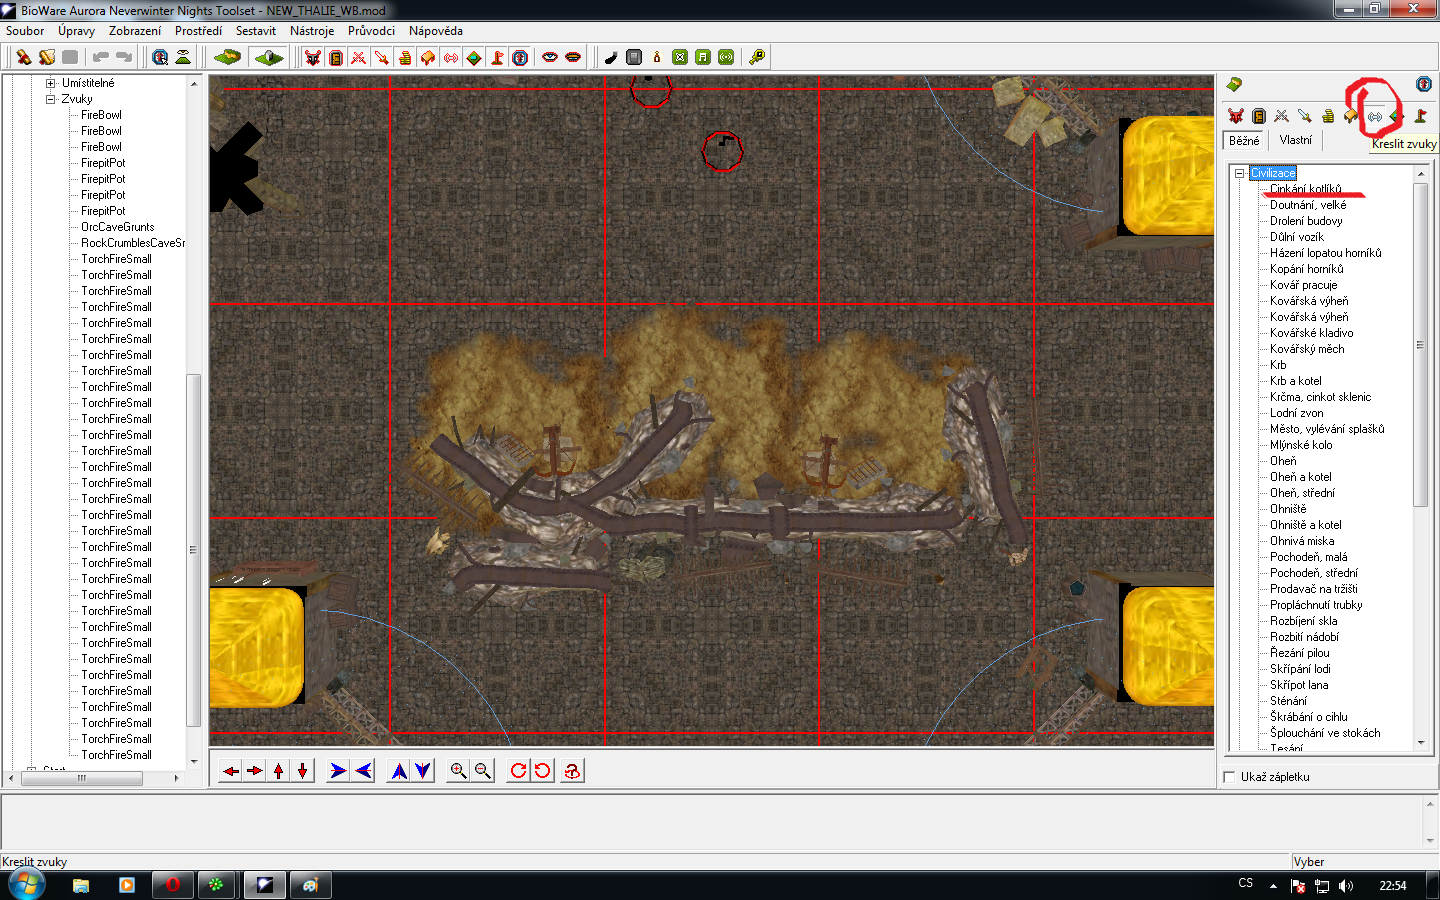Expand the Umístitelné tree node
Viewport: 1440px width, 900px height.
tap(51, 83)
